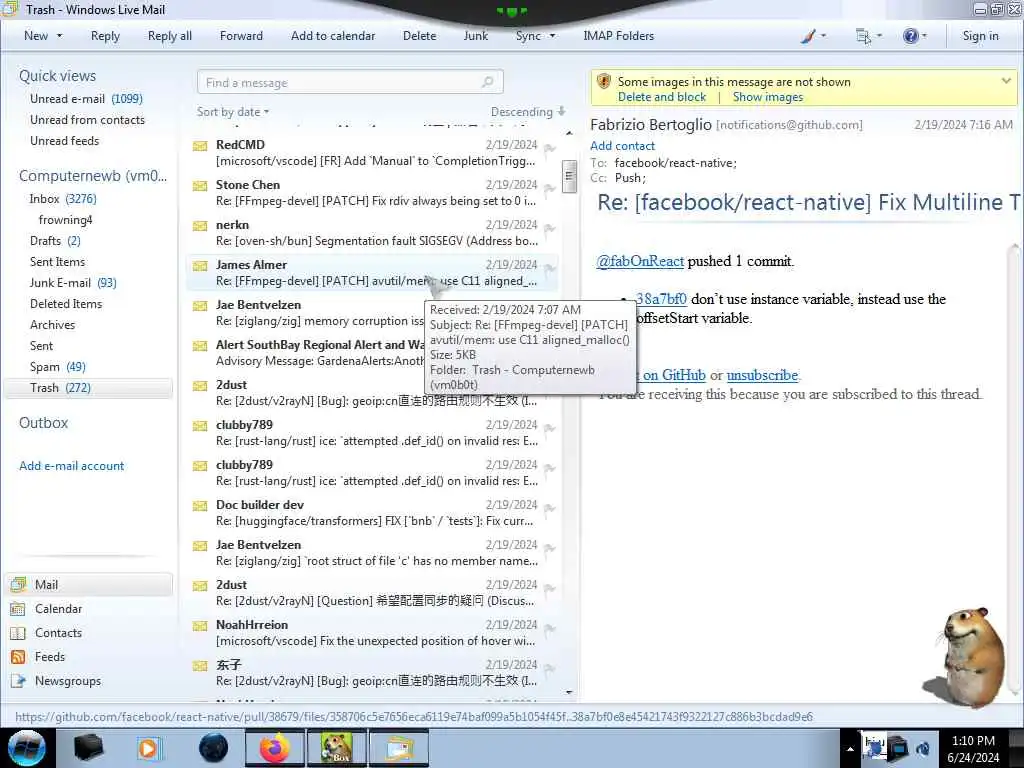Open the Sort by date dropdown
This screenshot has height=768, width=1024.
tap(232, 112)
